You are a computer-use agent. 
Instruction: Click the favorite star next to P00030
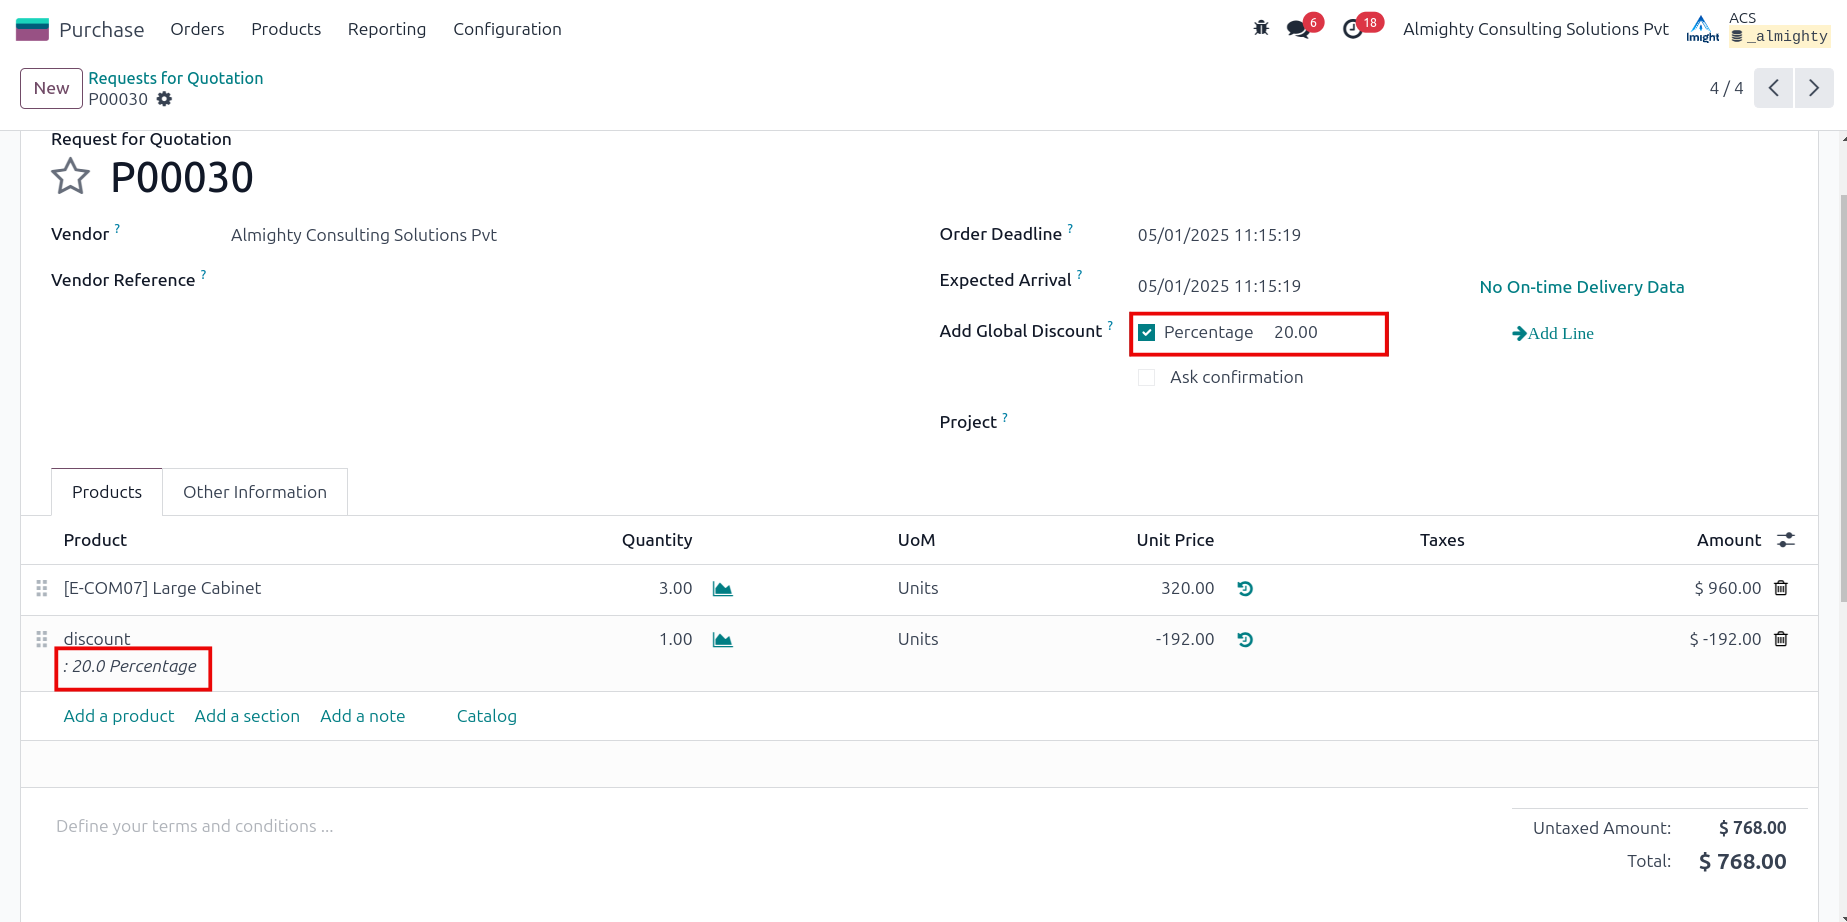click(x=70, y=177)
